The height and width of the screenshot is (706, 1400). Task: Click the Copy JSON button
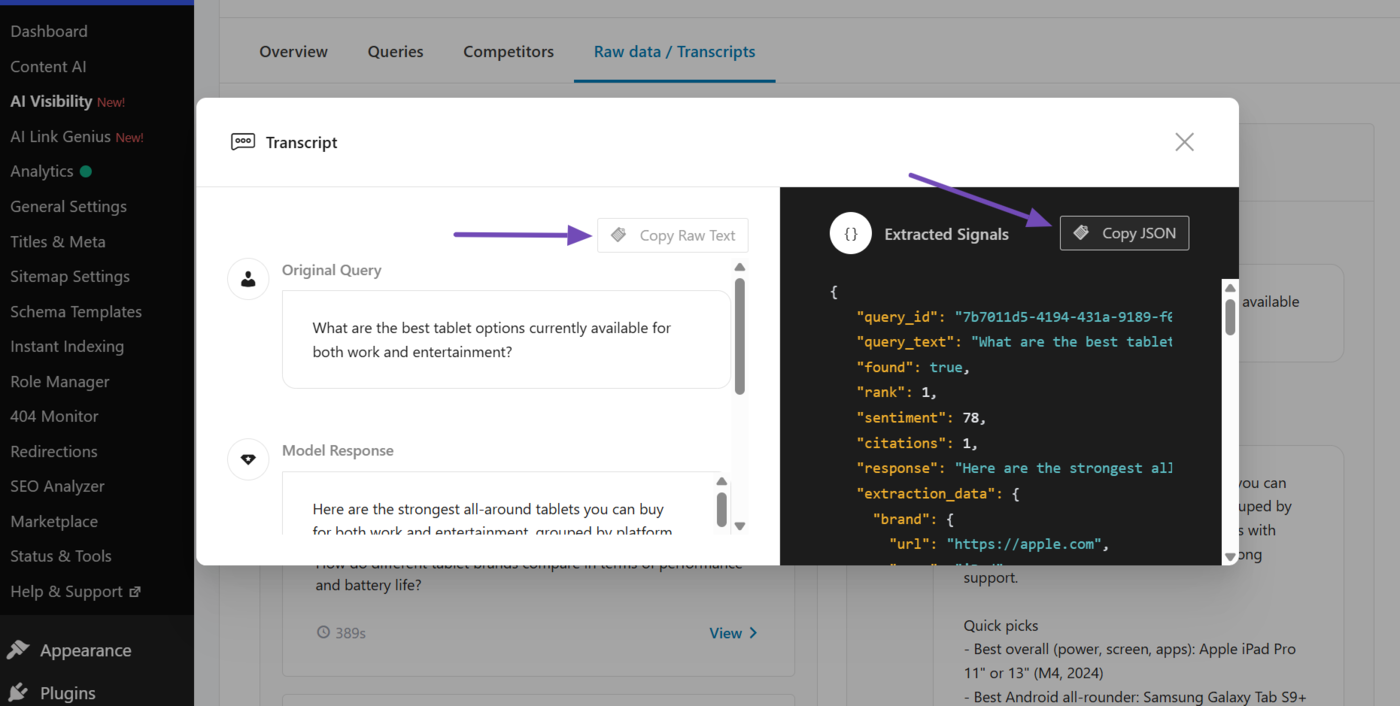point(1124,233)
